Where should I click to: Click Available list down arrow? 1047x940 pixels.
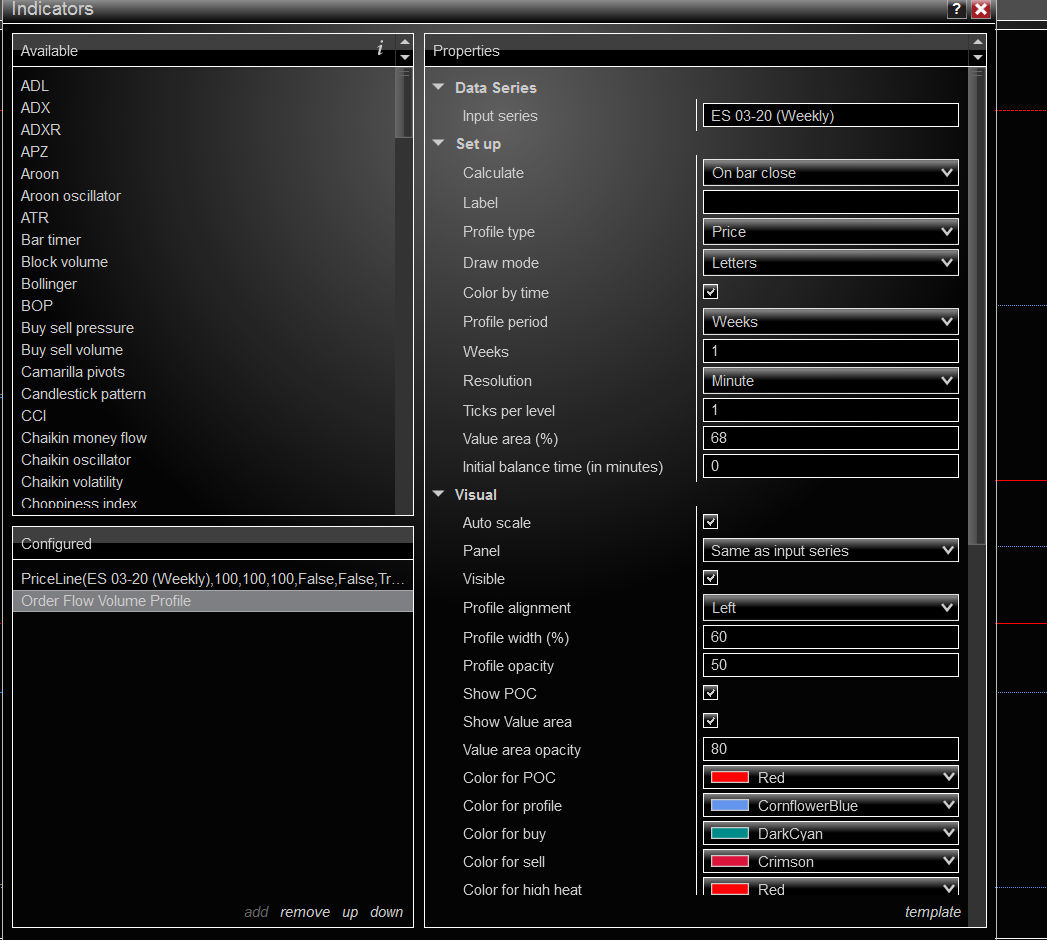tap(405, 57)
